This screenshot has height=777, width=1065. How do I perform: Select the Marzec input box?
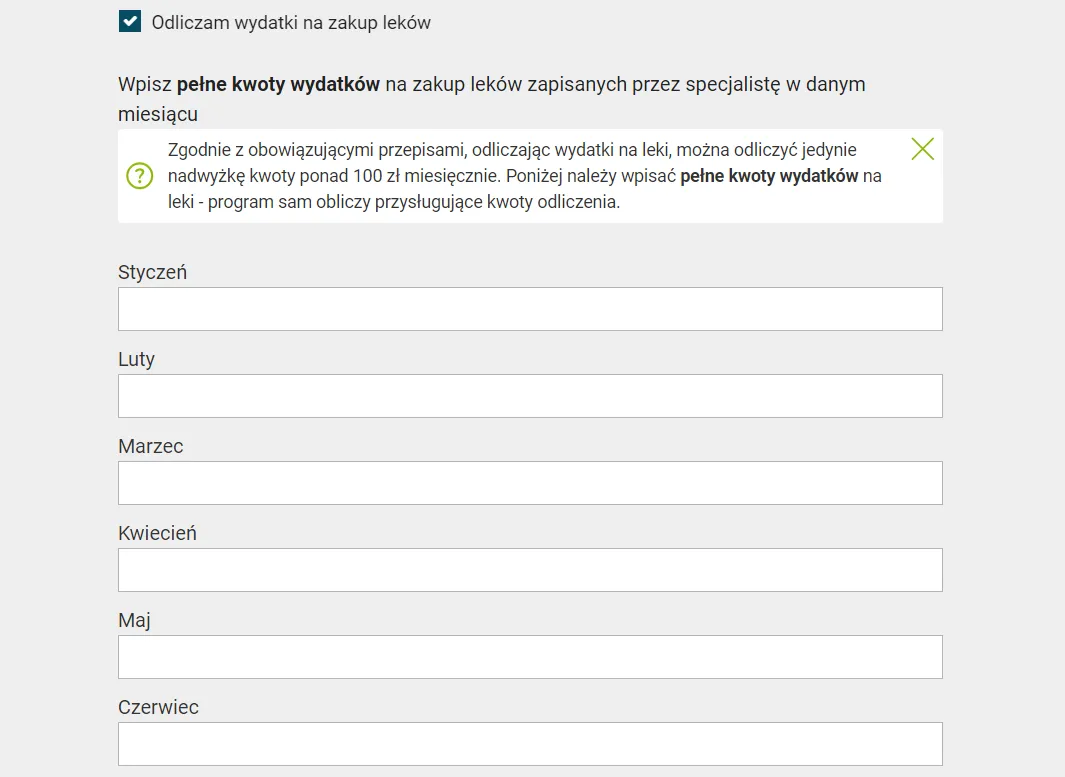530,483
